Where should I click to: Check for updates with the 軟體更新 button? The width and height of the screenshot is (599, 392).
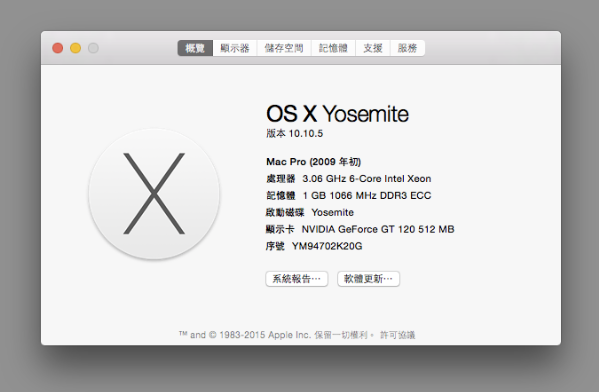point(368,279)
